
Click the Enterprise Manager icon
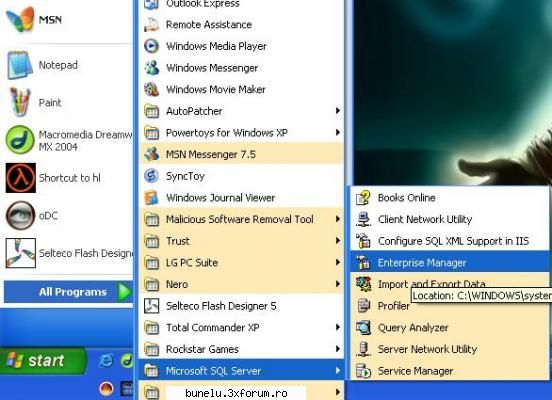pyautogui.click(x=363, y=263)
